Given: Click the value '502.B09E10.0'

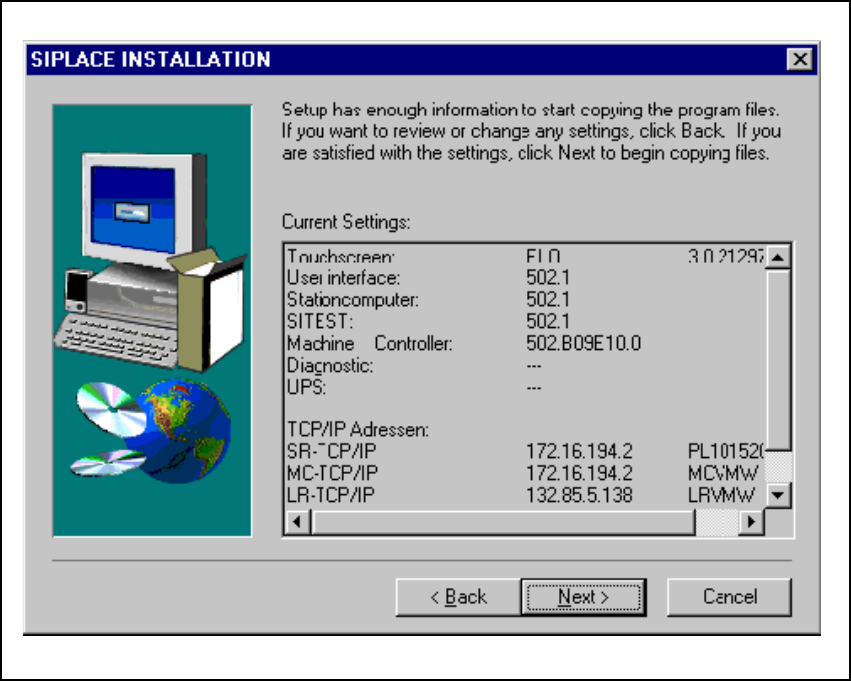Looking at the screenshot, I should (x=583, y=343).
